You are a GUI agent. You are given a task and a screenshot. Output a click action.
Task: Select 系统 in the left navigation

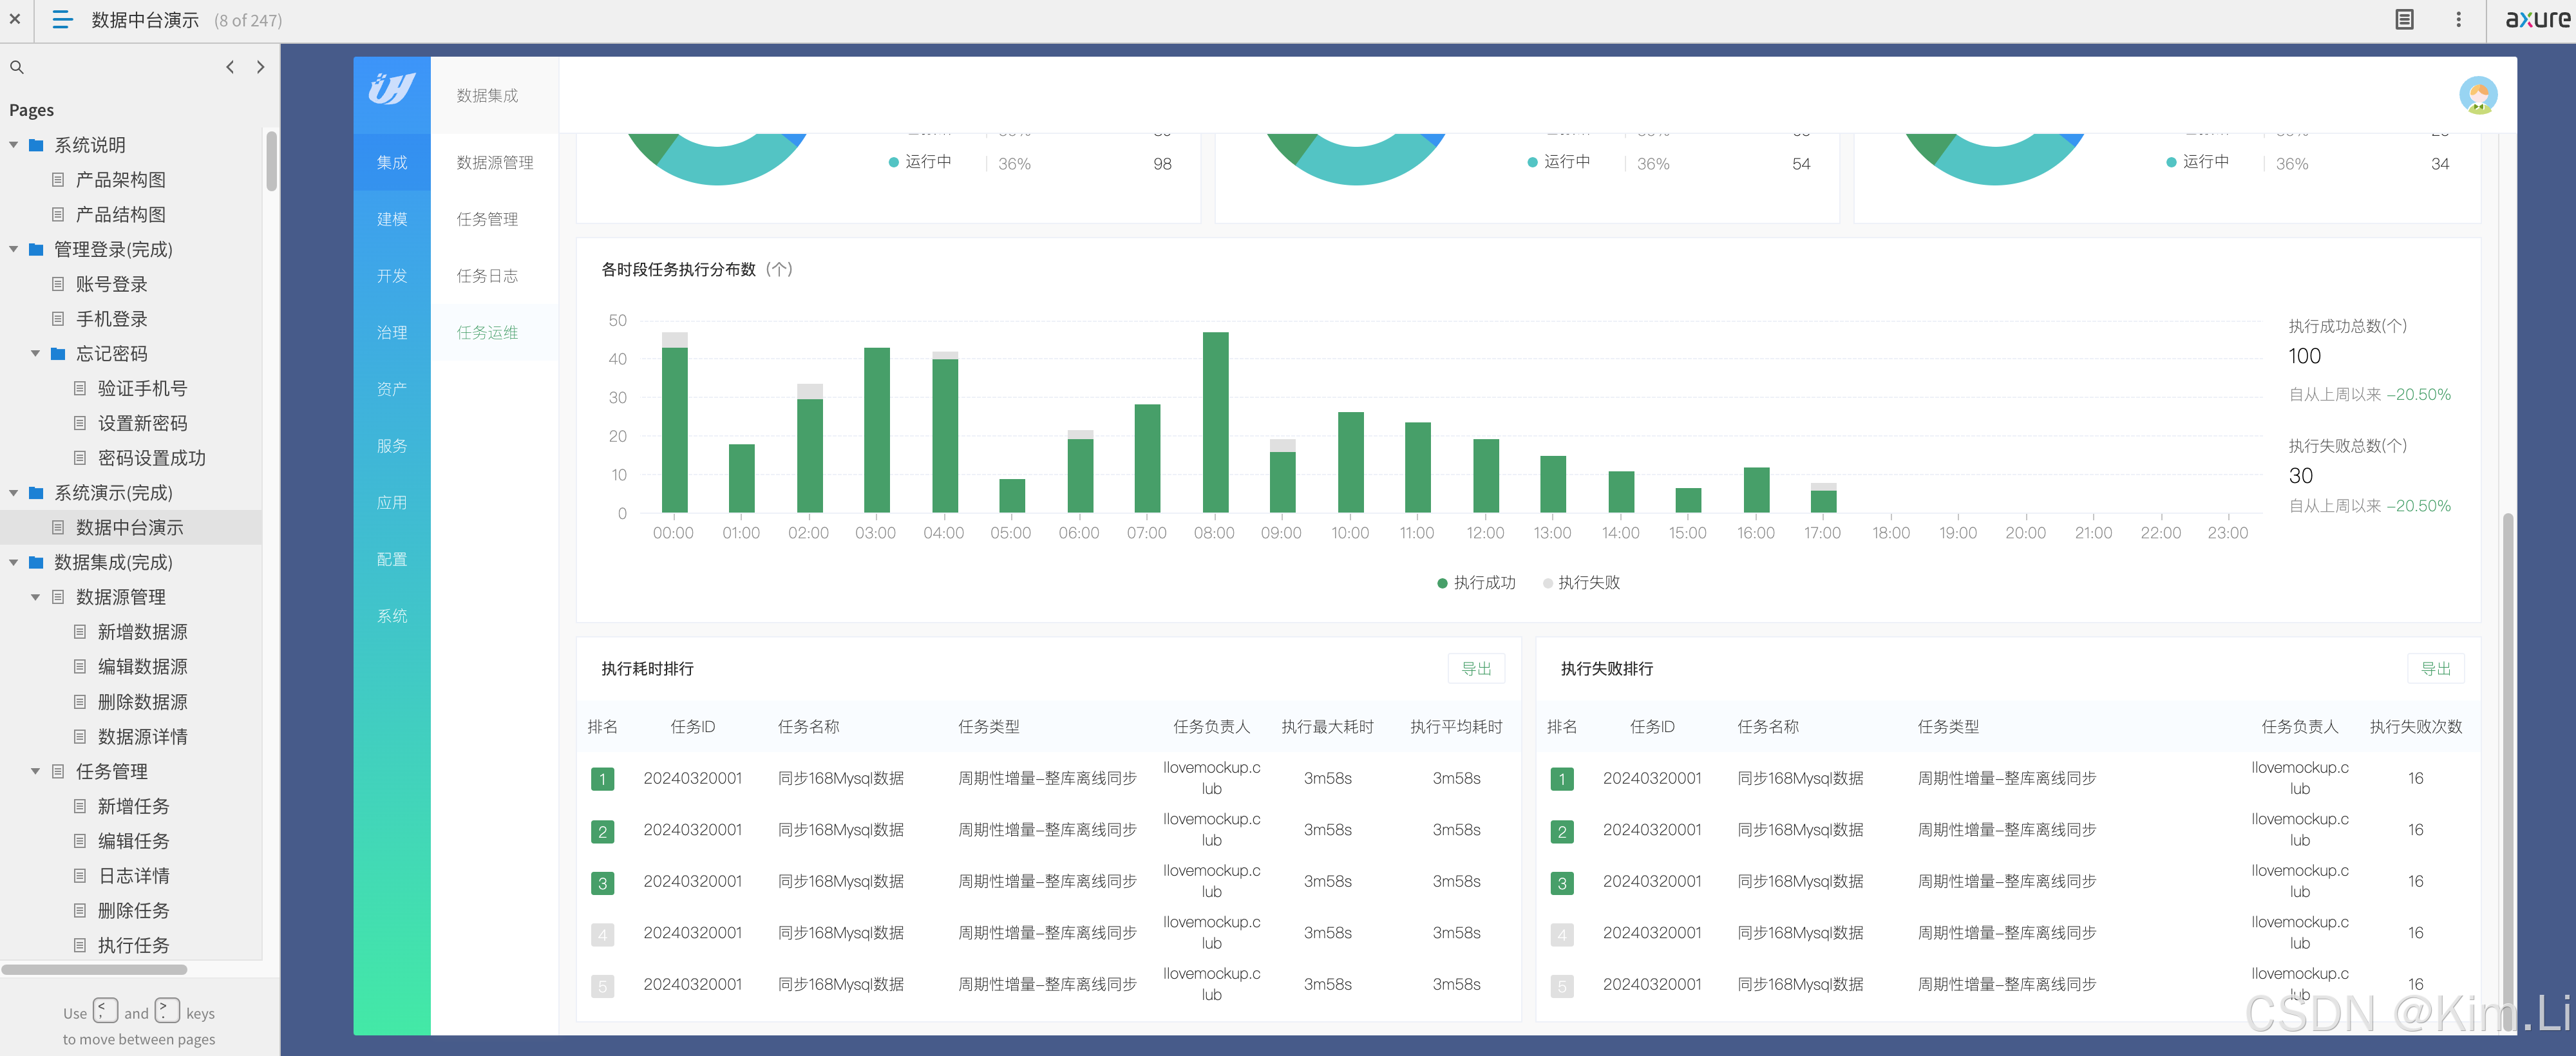(x=392, y=616)
